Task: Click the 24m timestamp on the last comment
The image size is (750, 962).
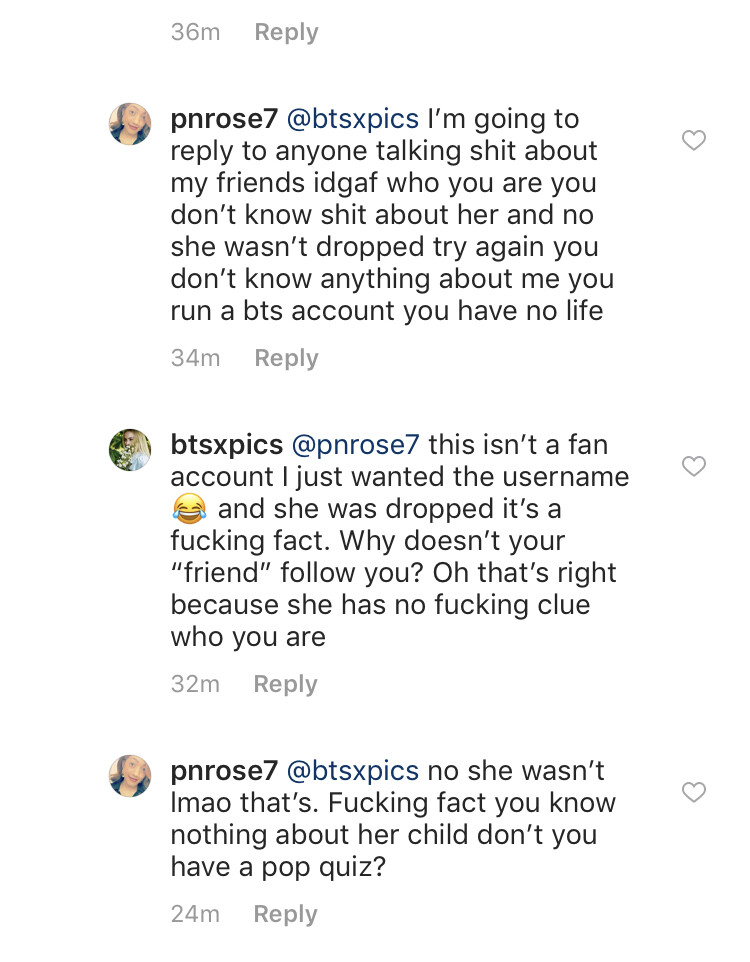Action: pos(195,914)
